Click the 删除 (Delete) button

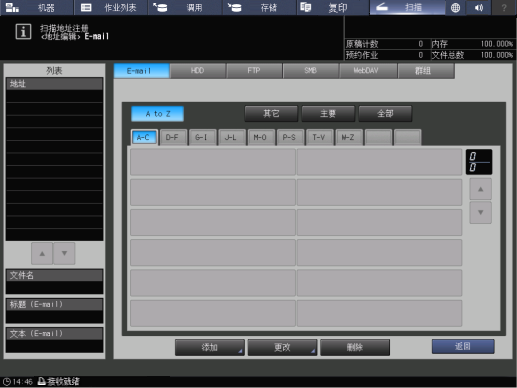(355, 347)
